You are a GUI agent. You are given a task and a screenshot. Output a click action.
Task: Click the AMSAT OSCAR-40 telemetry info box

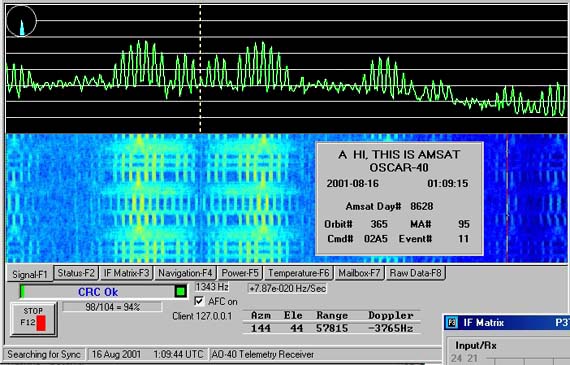pyautogui.click(x=400, y=199)
